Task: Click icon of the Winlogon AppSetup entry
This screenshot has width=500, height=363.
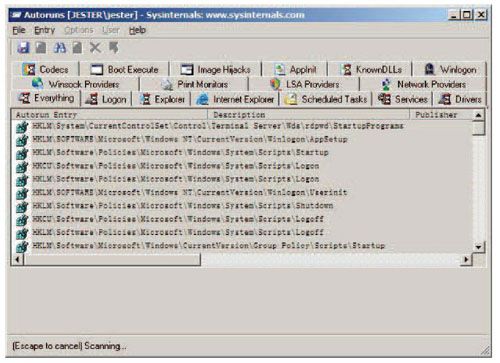Action: (x=22, y=140)
